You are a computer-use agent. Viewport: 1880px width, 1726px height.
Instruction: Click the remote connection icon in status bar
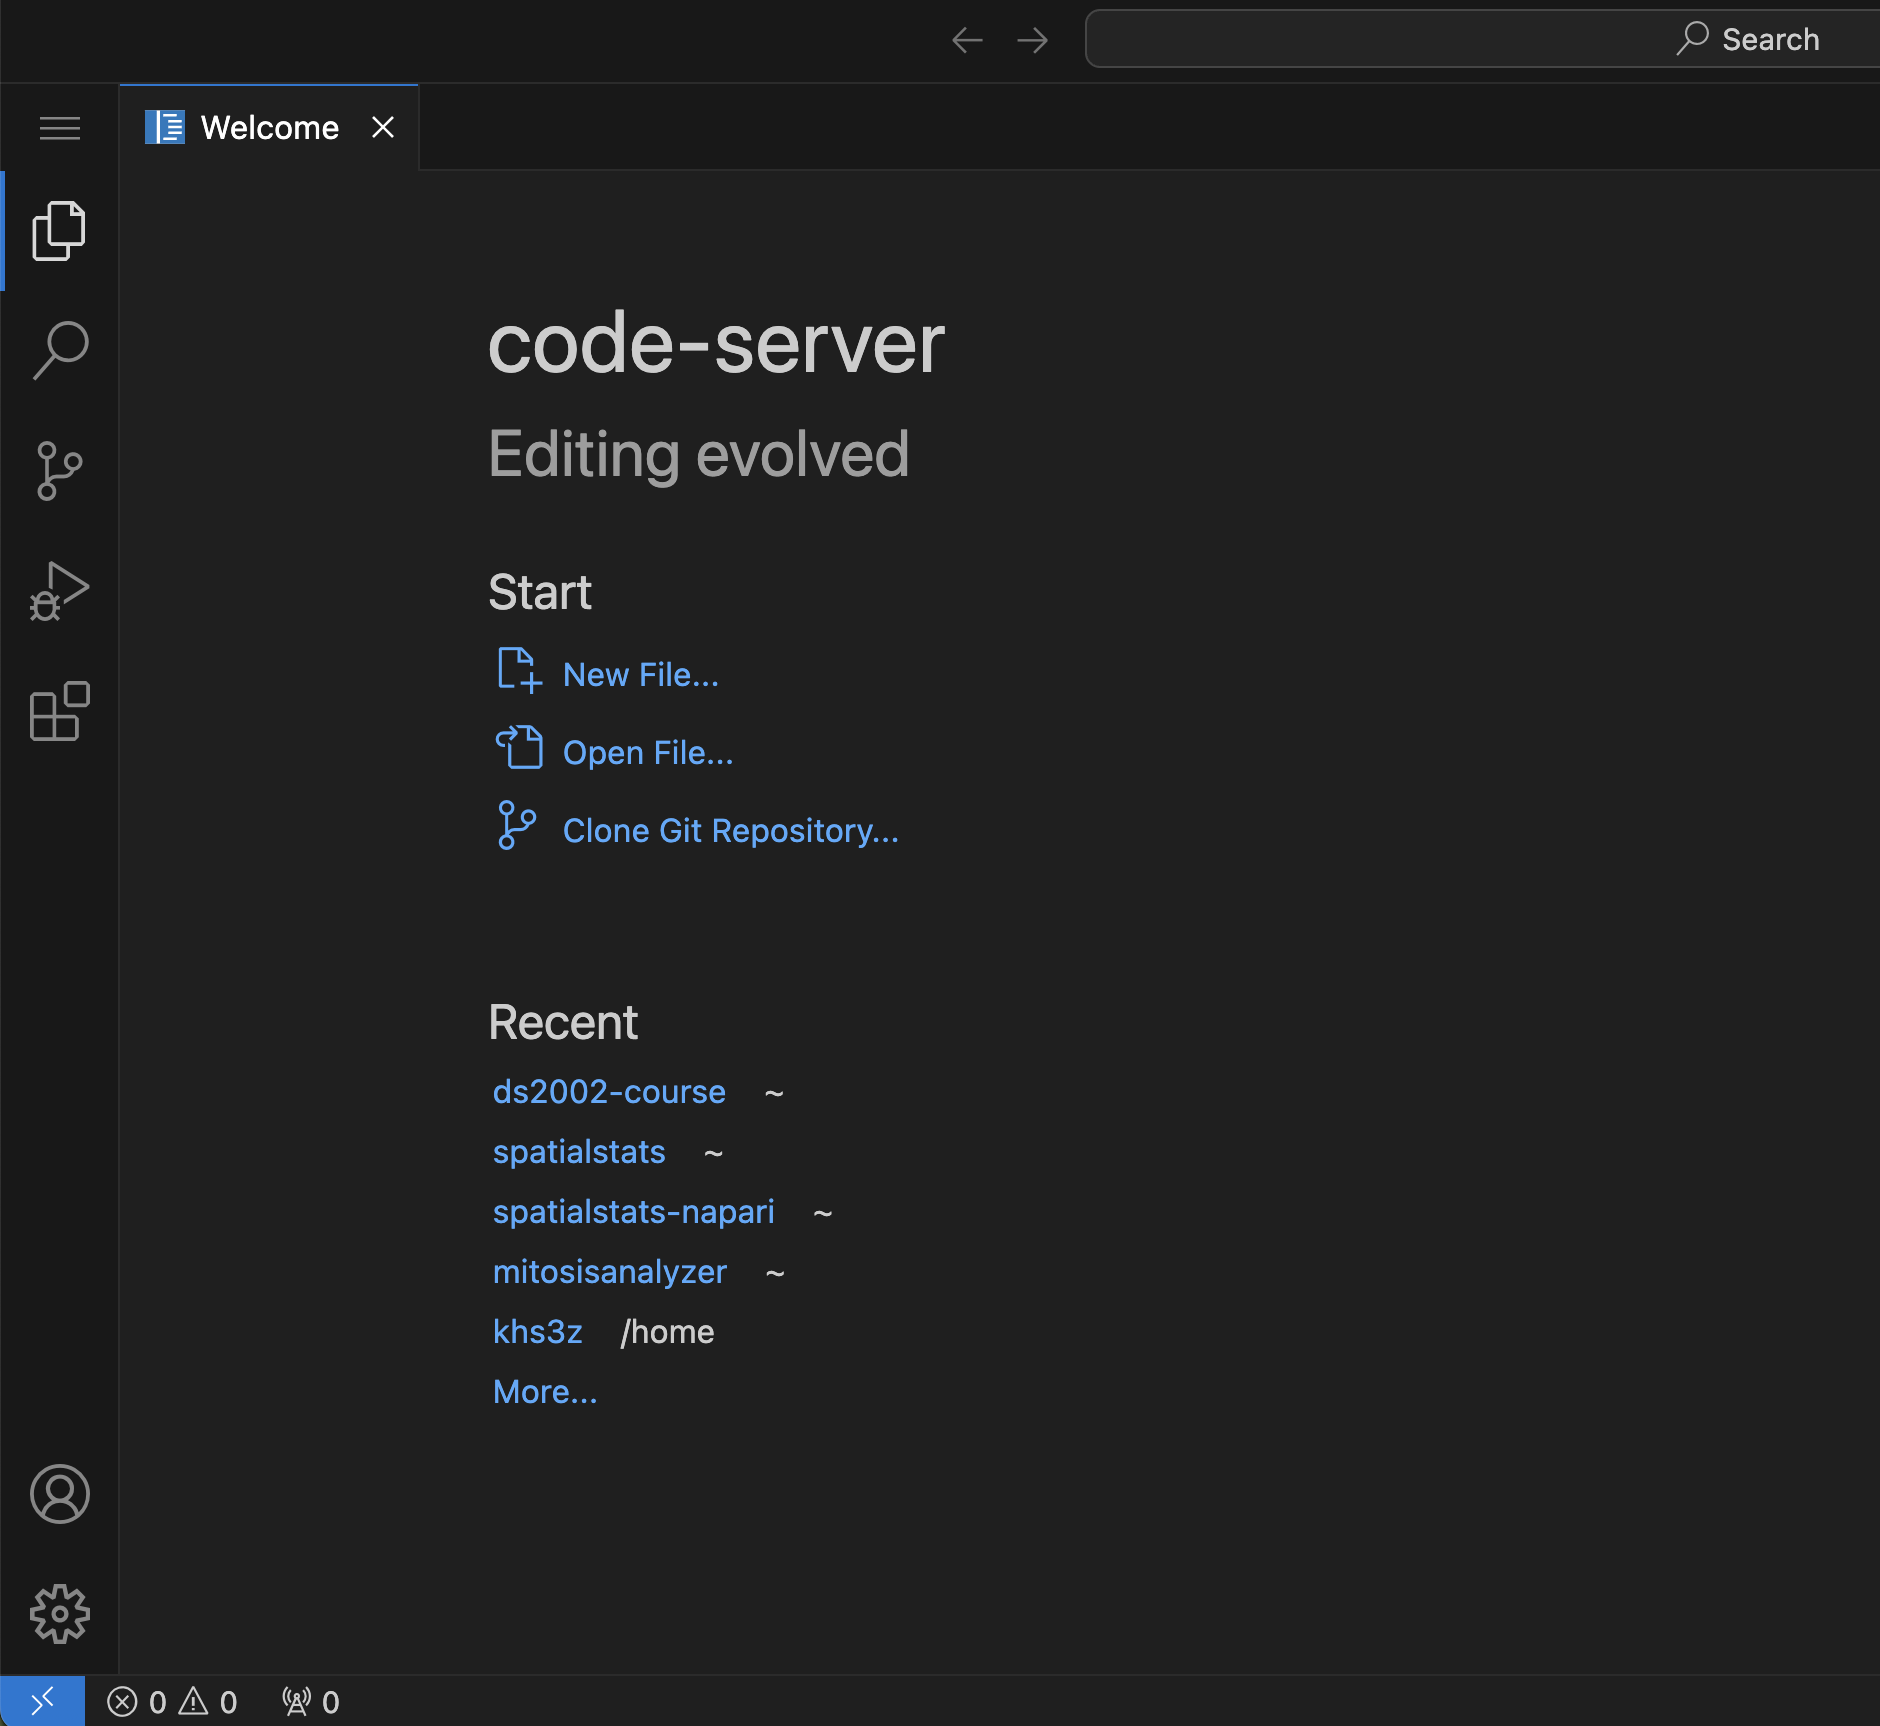pyautogui.click(x=43, y=1699)
